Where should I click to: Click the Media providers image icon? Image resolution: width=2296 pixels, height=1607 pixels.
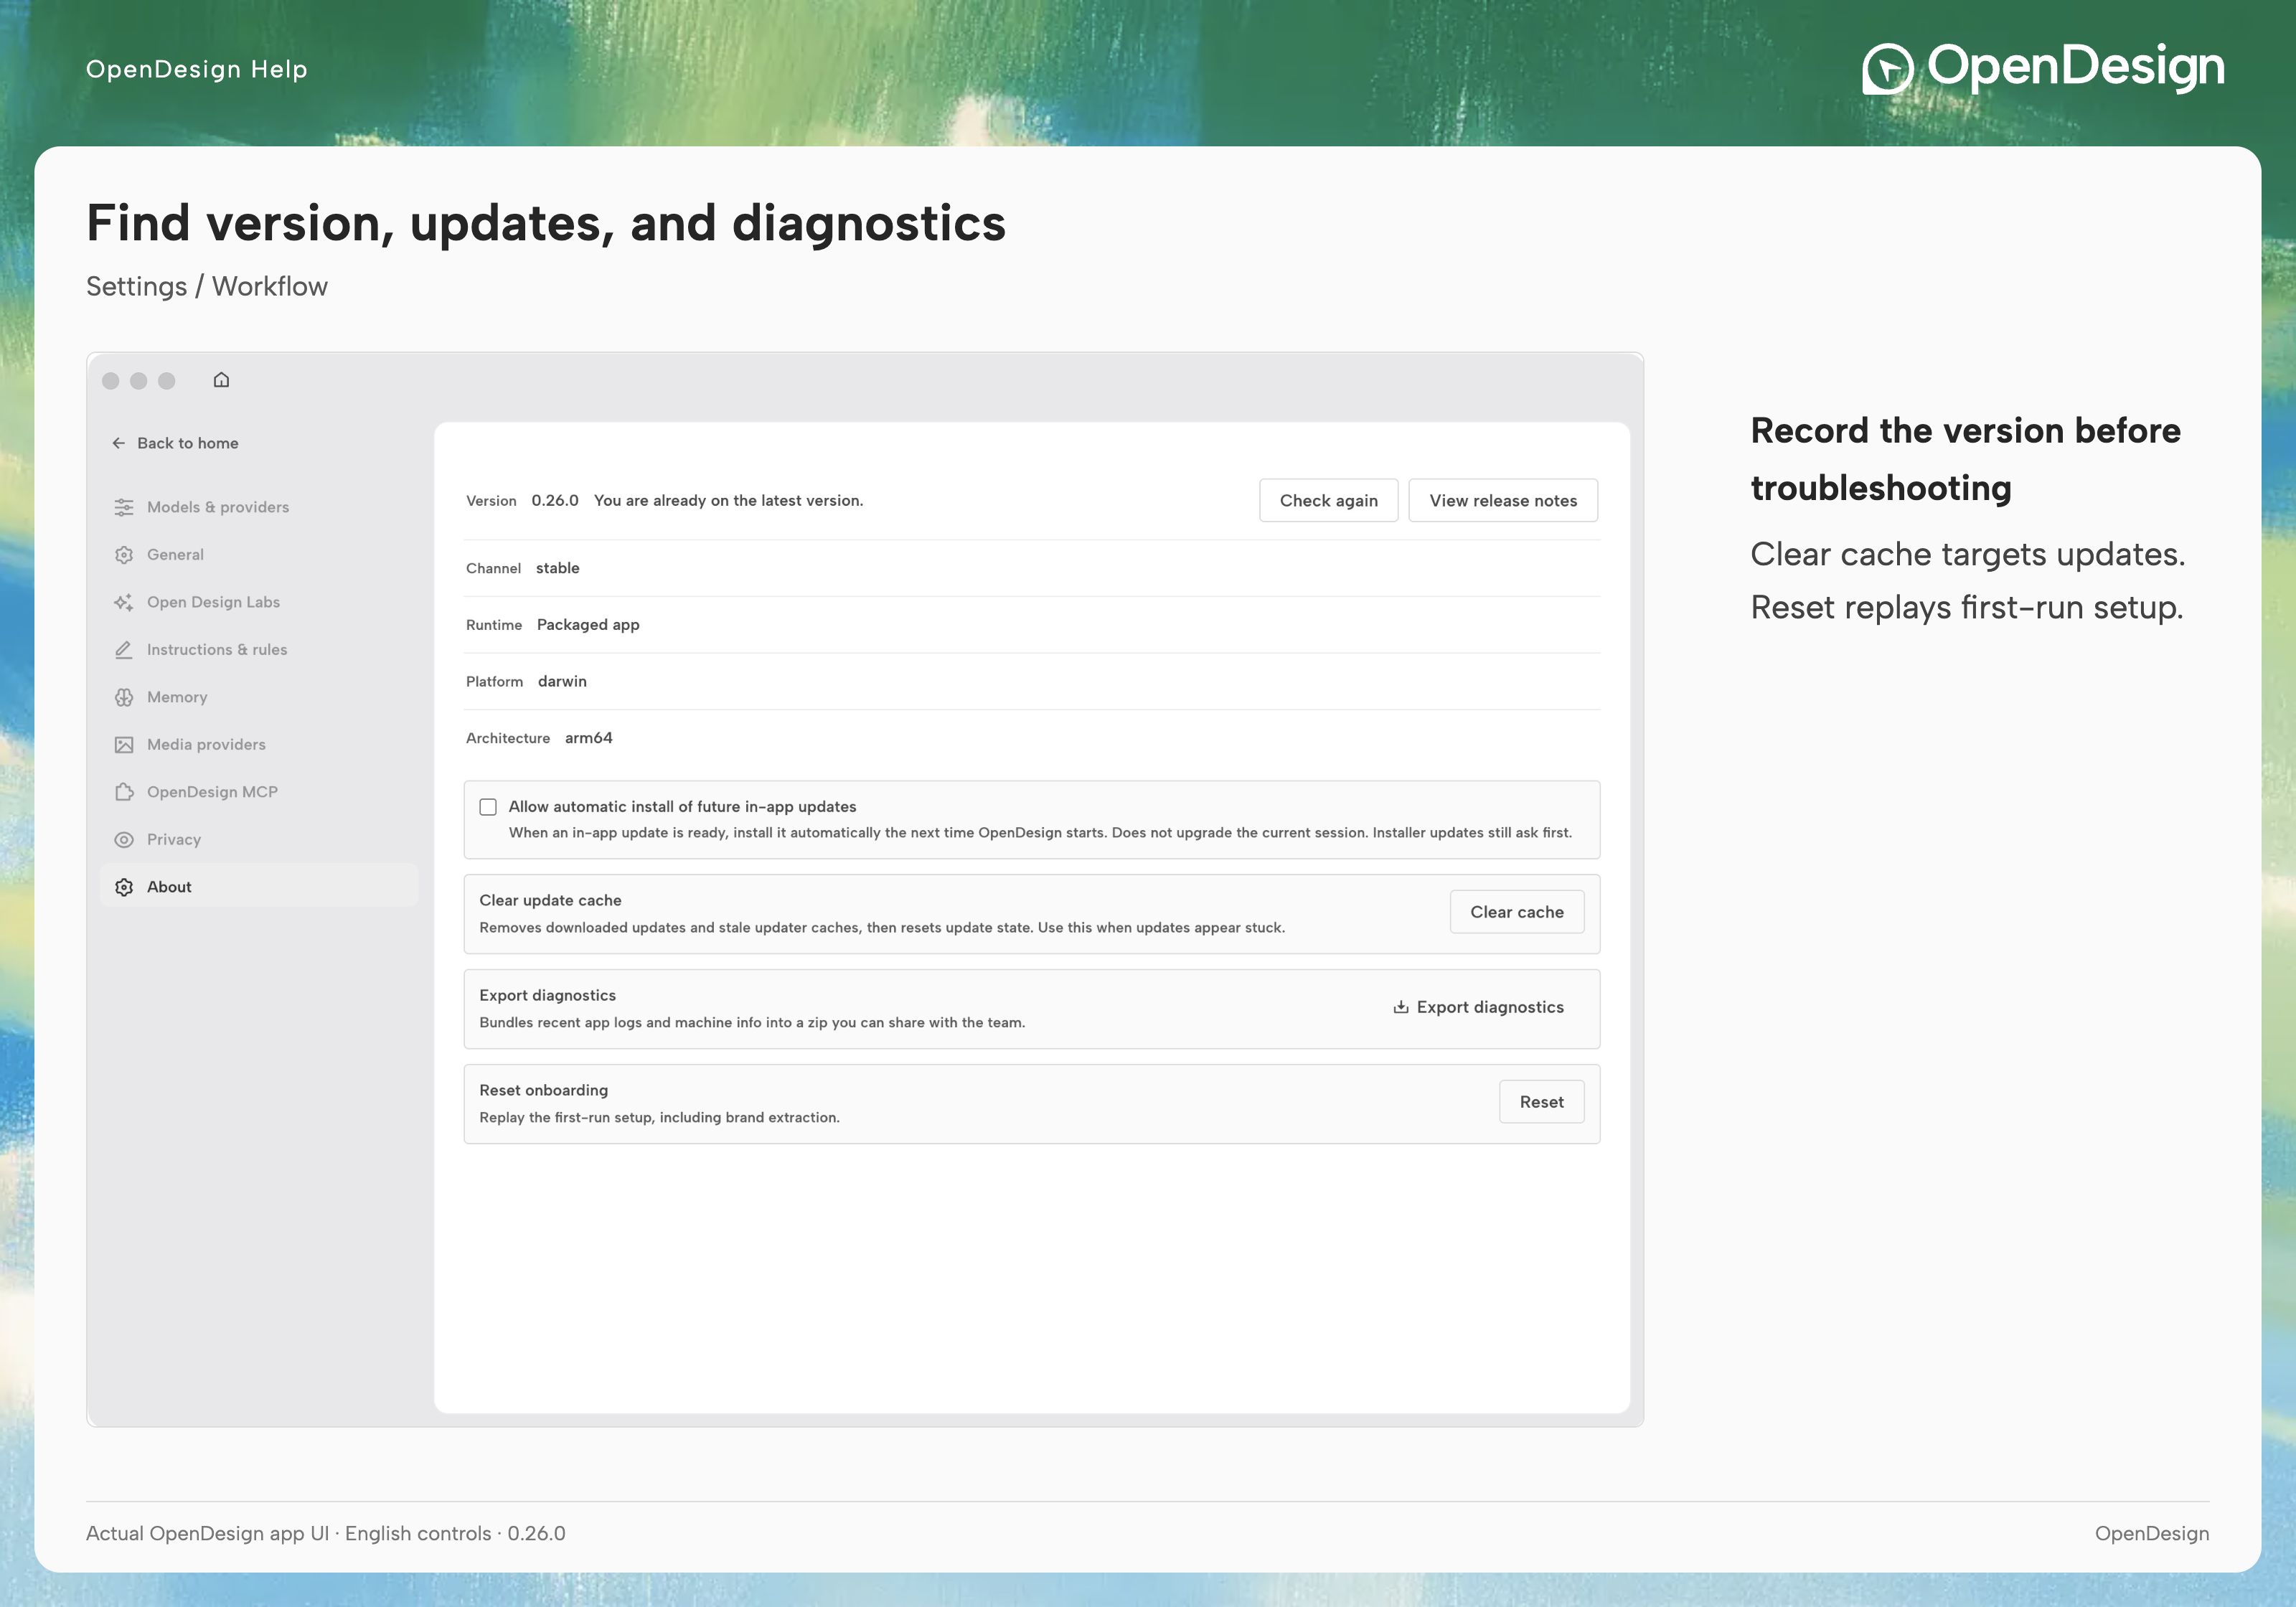[124, 745]
